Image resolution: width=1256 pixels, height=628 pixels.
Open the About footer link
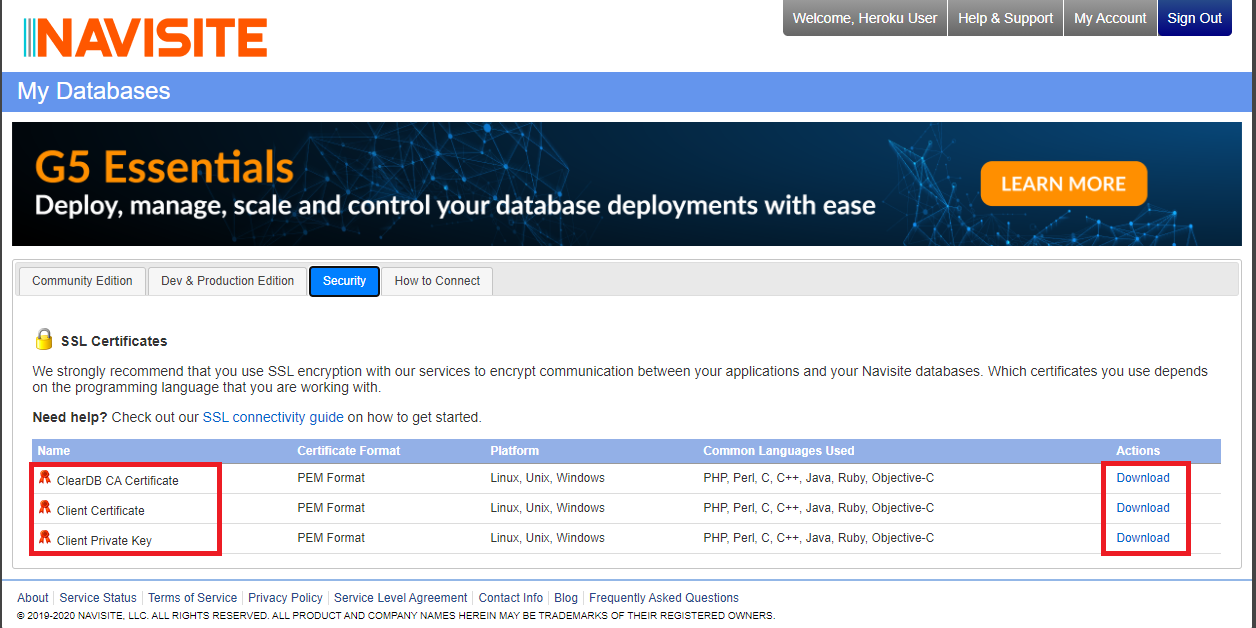[32, 598]
